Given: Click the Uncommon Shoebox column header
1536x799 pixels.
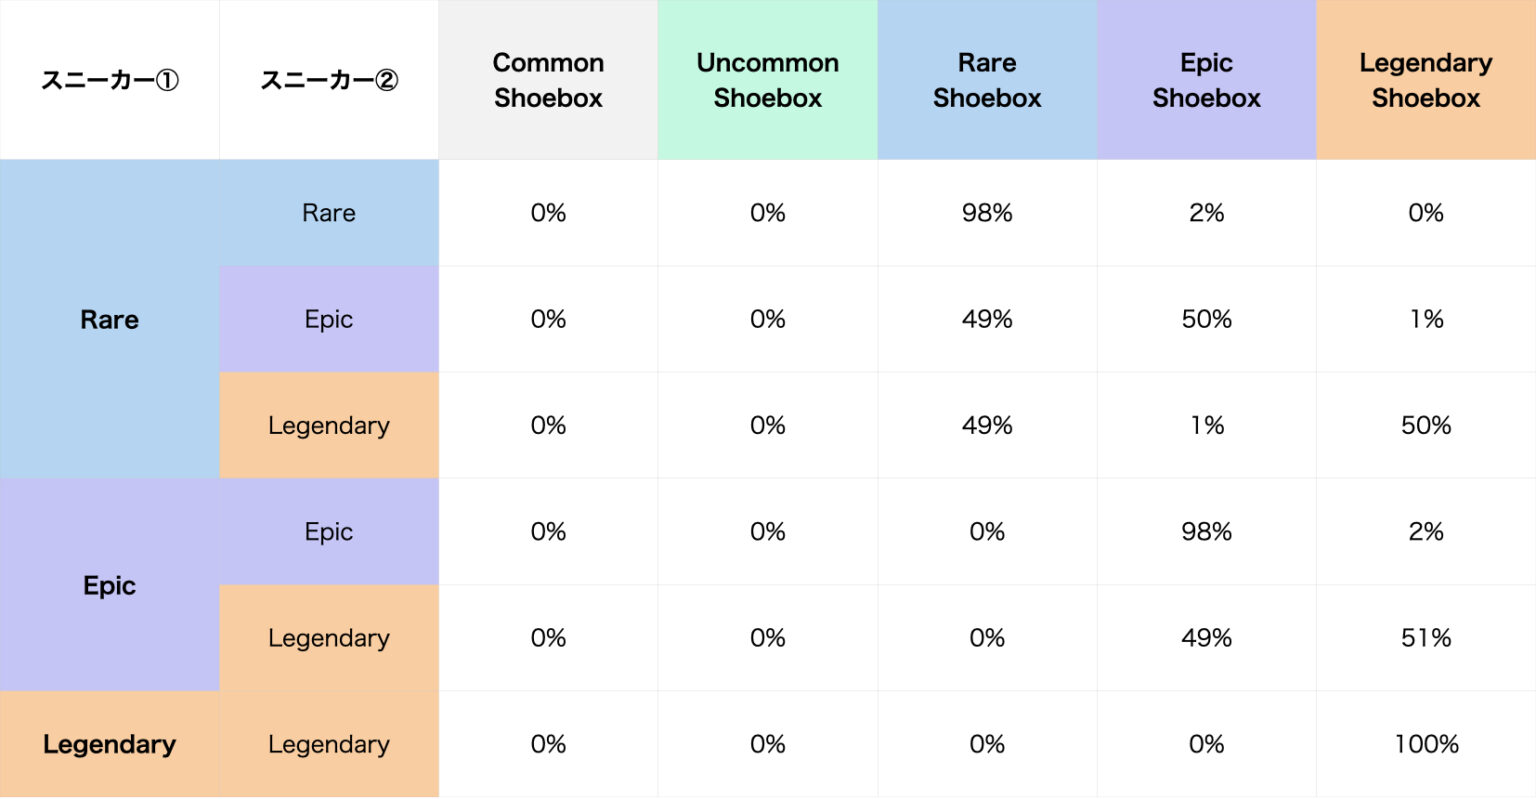Looking at the screenshot, I should click(767, 80).
